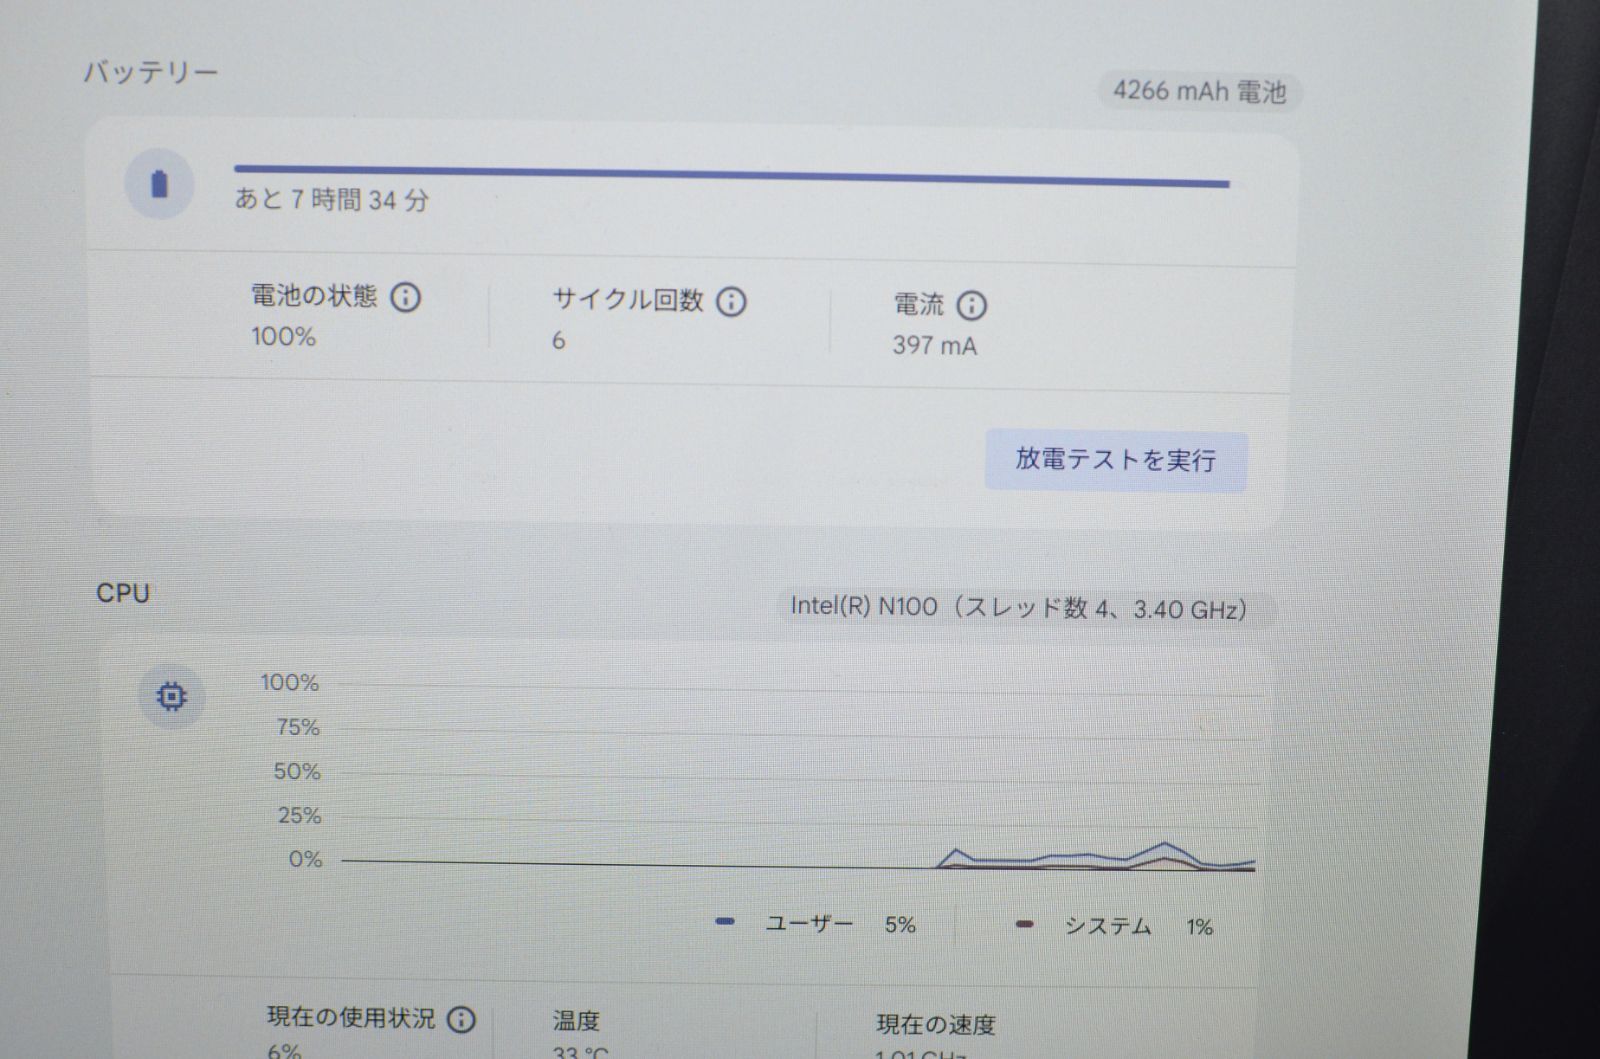This screenshot has height=1059, width=1600.
Task: Run the discharge test with 放電テストを実行
Action: (x=1116, y=461)
